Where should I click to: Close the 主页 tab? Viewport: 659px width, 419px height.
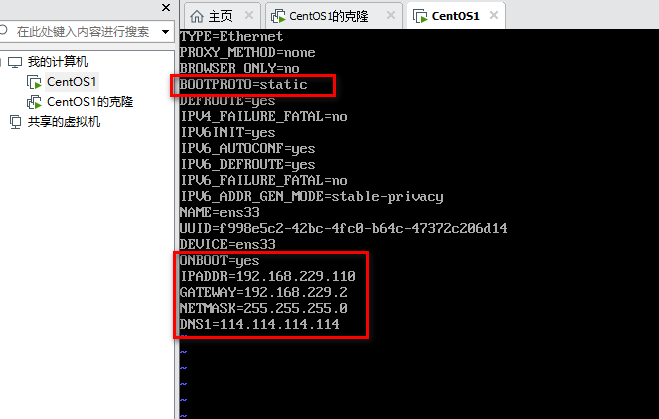click(x=249, y=16)
